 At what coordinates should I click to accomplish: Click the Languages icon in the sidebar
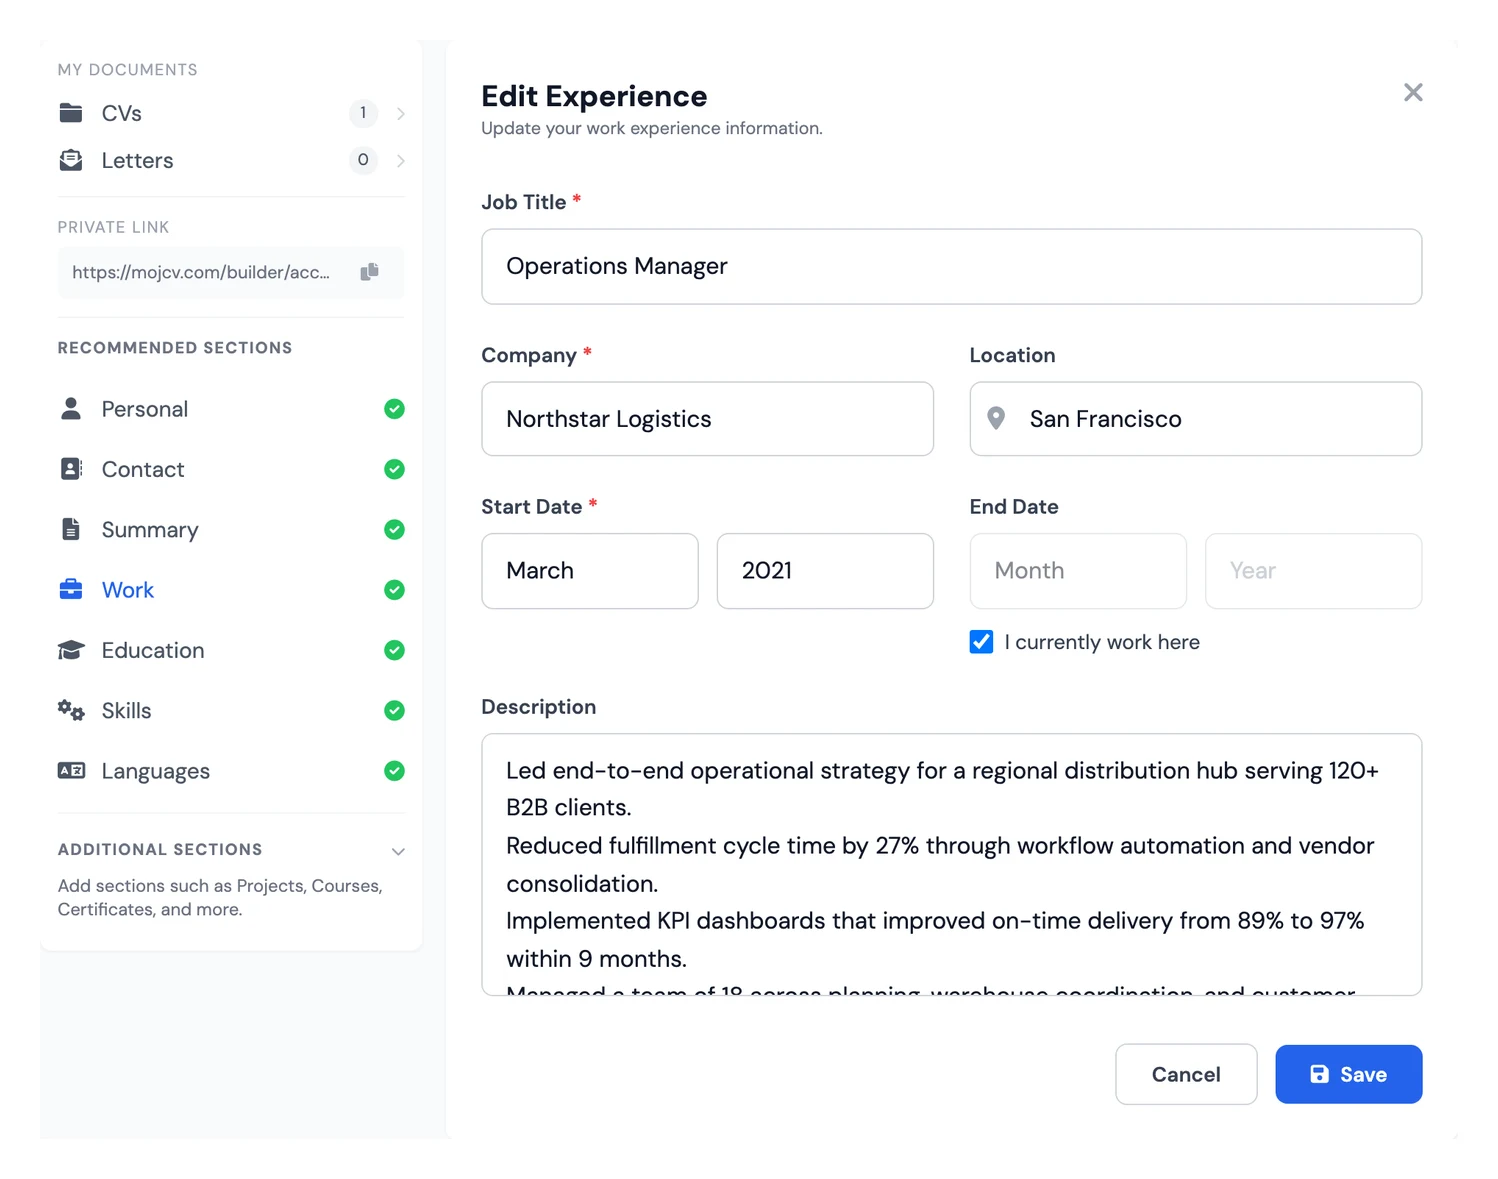[71, 771]
